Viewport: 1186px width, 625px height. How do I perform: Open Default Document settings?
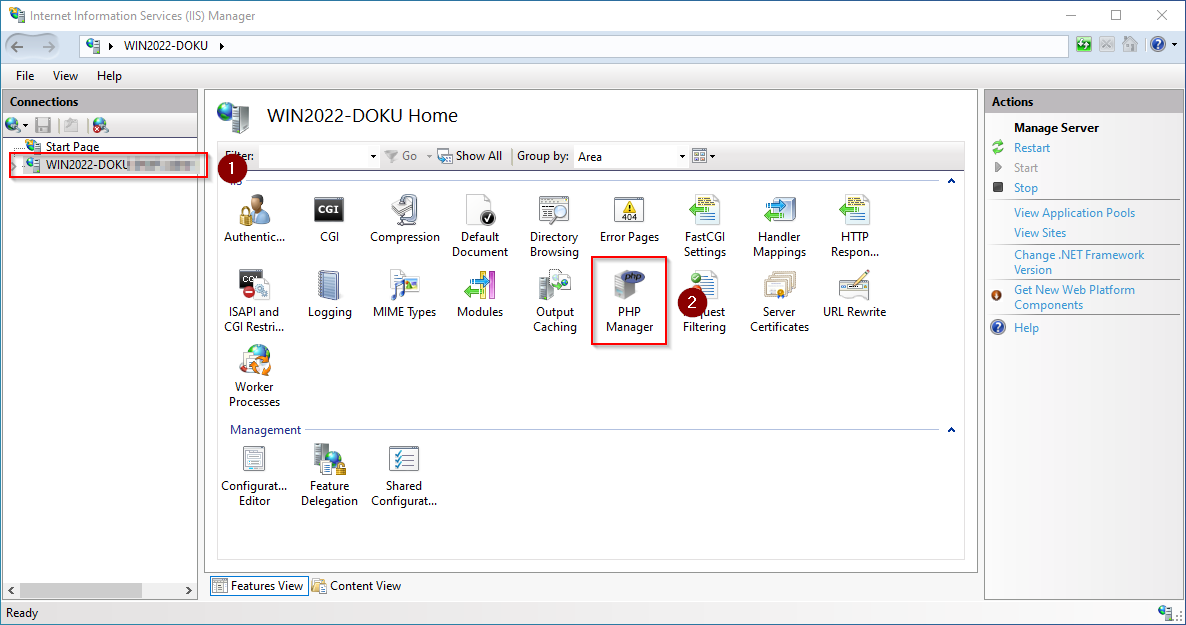[x=480, y=226]
